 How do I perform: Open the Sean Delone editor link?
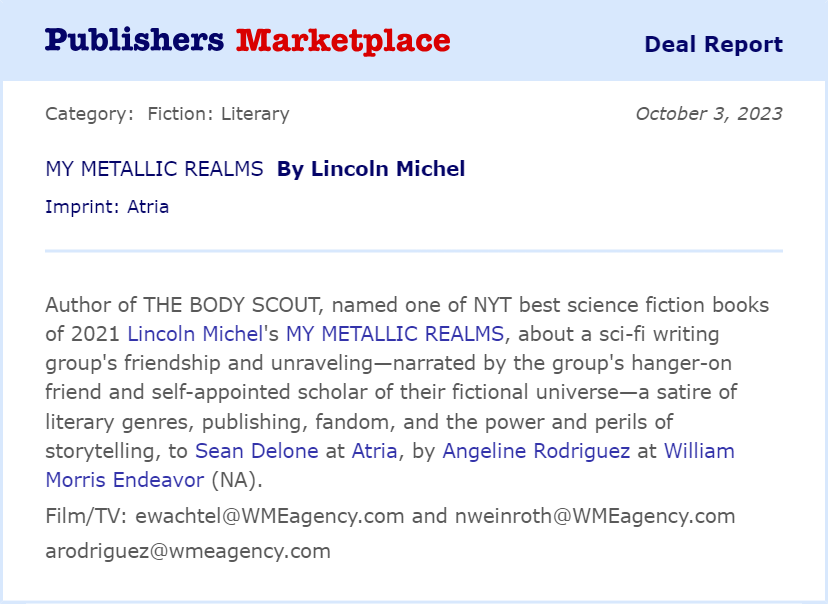point(256,451)
